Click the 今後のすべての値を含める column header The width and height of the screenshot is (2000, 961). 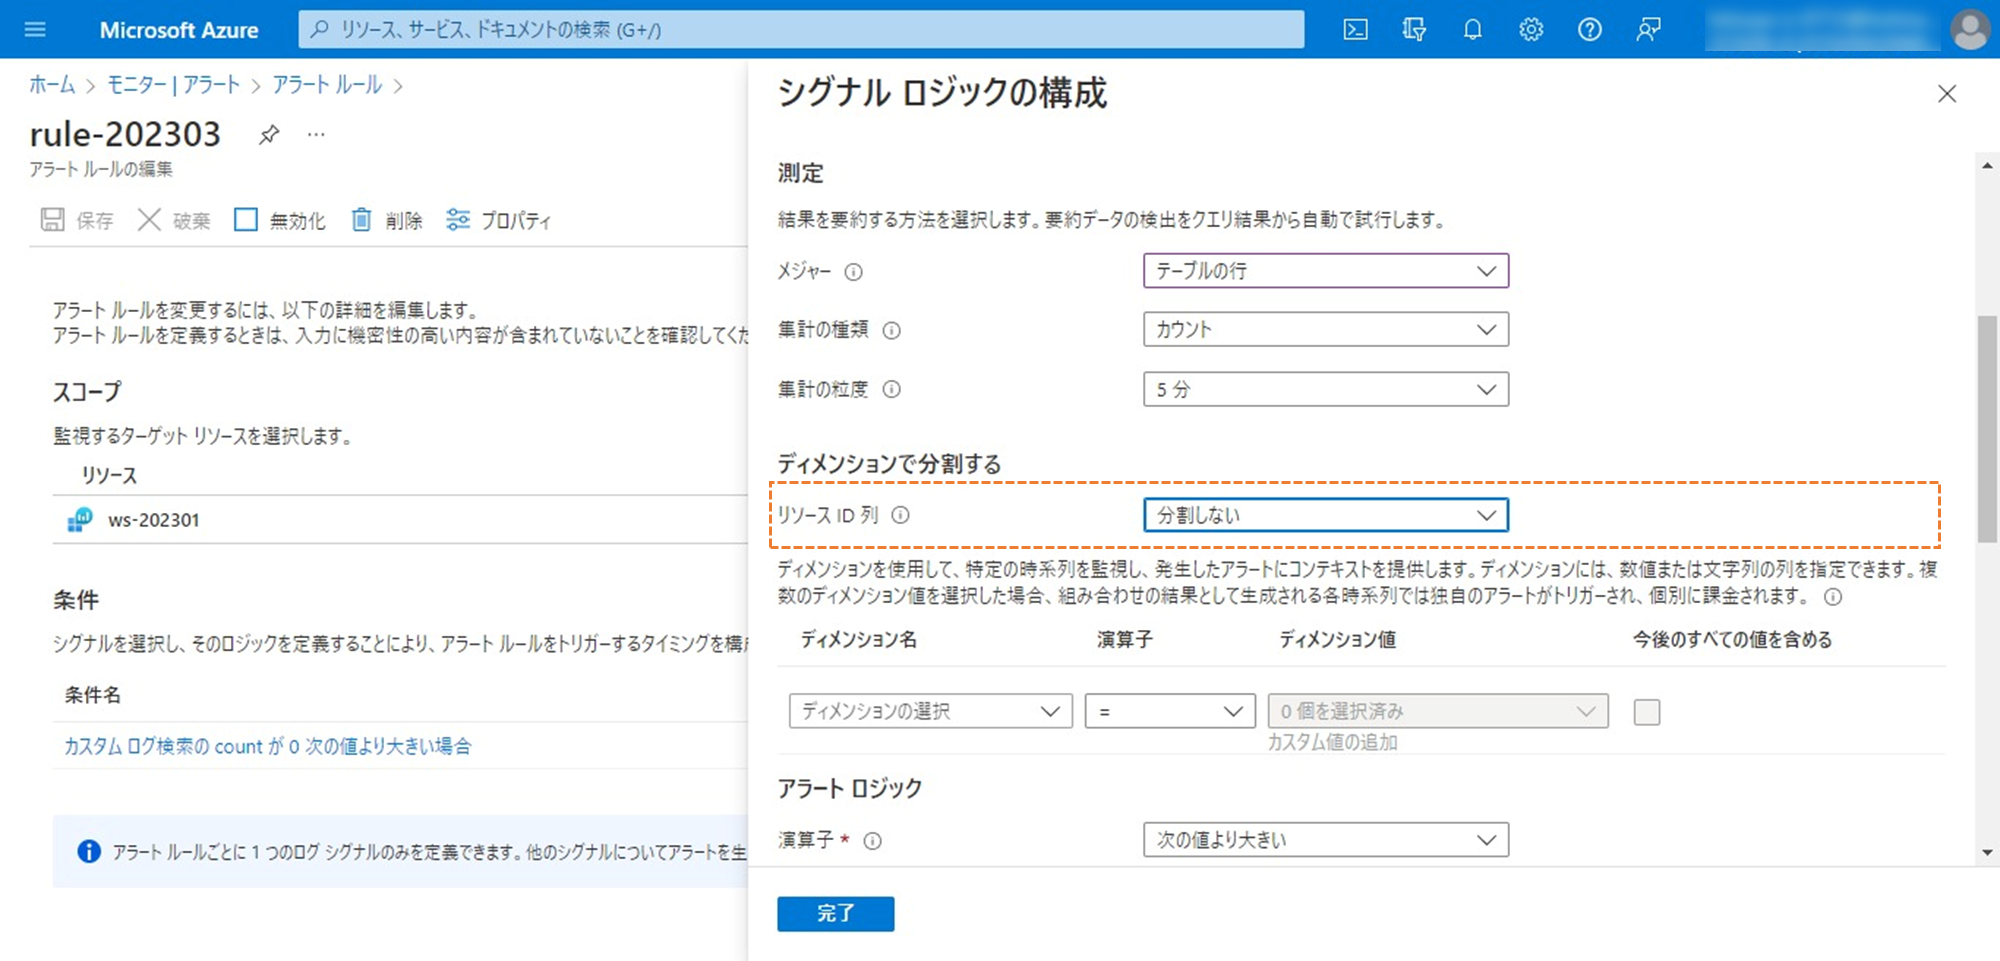pyautogui.click(x=1732, y=639)
